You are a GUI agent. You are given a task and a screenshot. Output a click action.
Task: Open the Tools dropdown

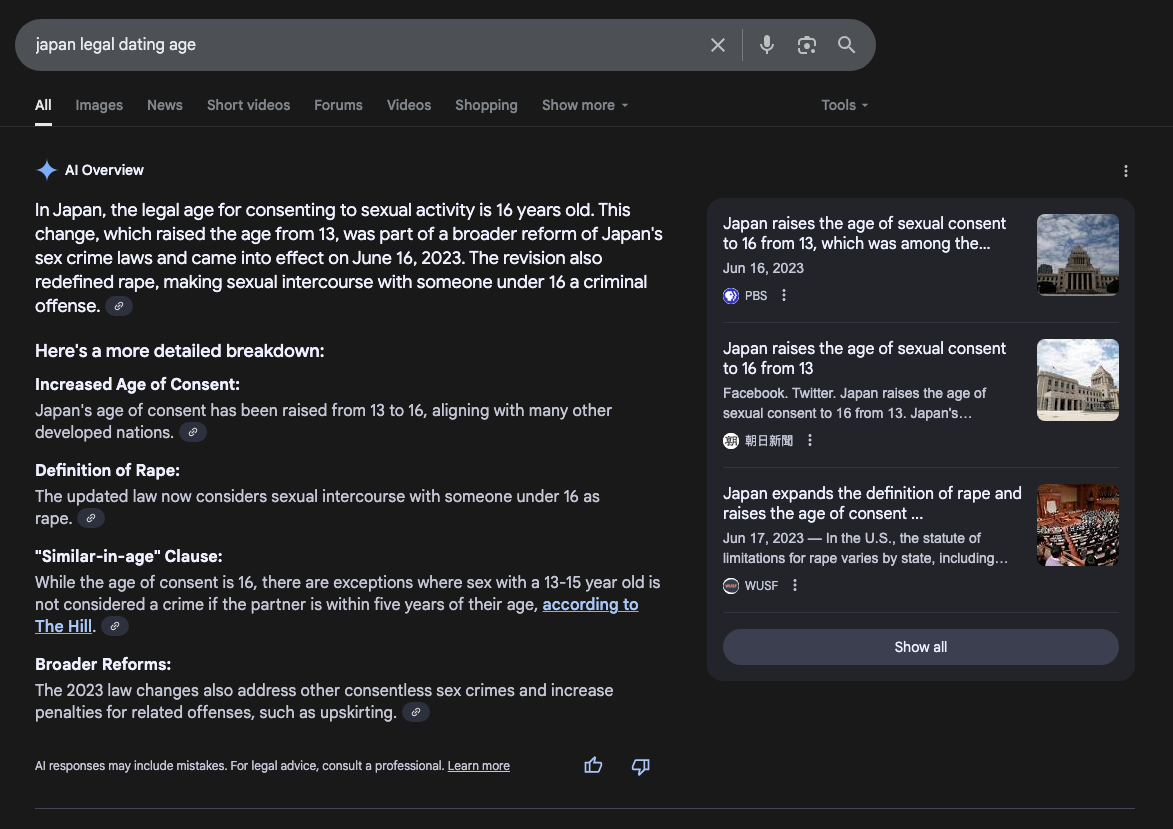(x=845, y=105)
